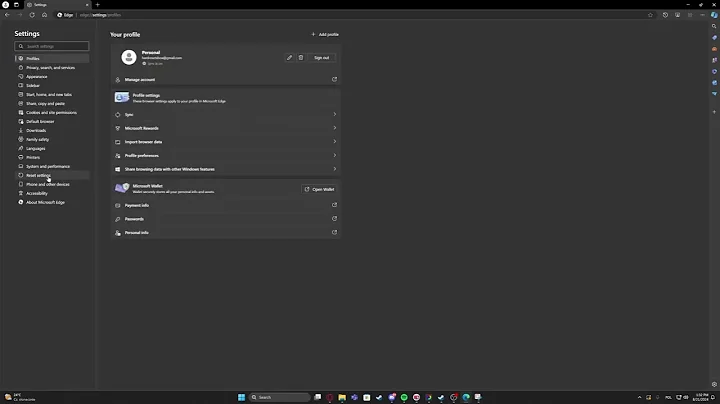Viewport: 720px width, 404px height.
Task: Open the weather widget on taskbar
Action: 19,397
